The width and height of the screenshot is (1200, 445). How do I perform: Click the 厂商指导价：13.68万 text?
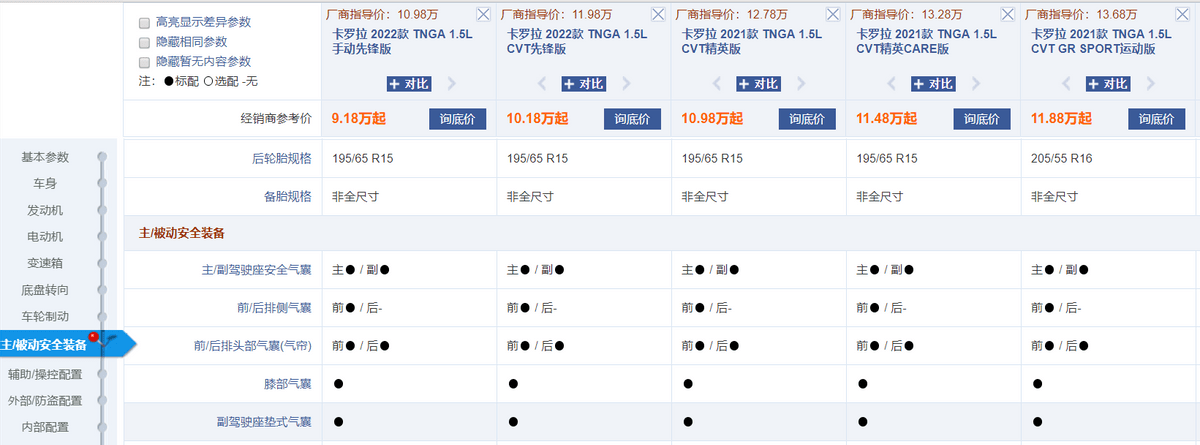click(1082, 14)
